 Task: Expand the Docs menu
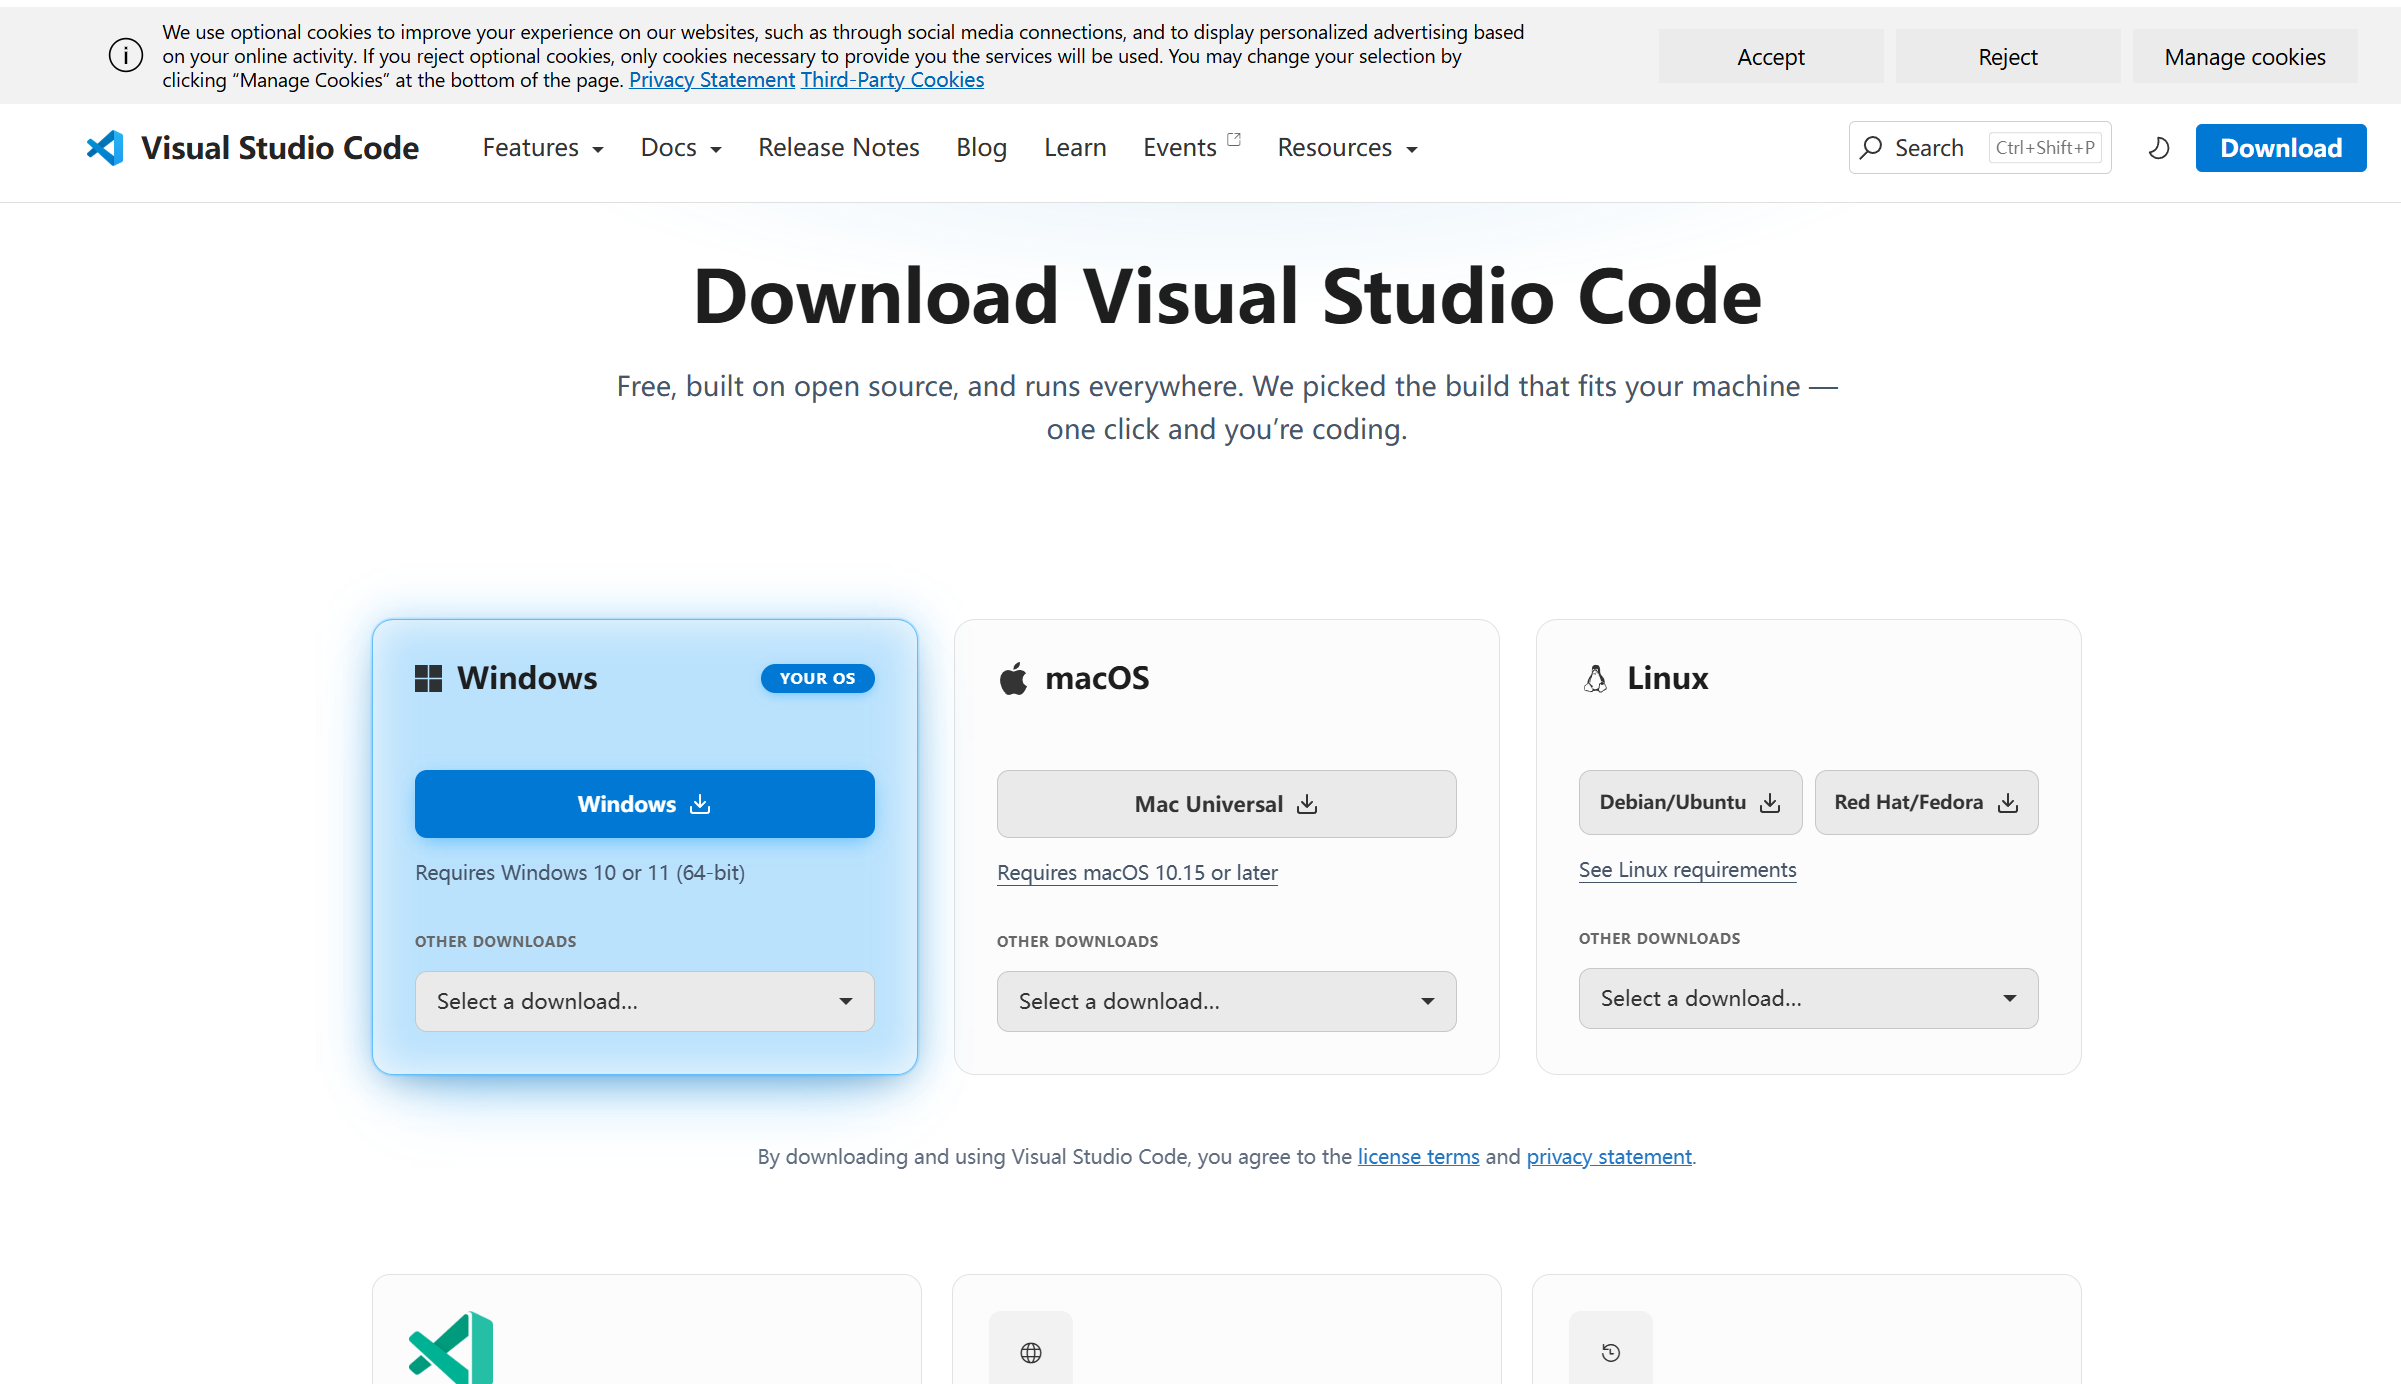click(681, 148)
